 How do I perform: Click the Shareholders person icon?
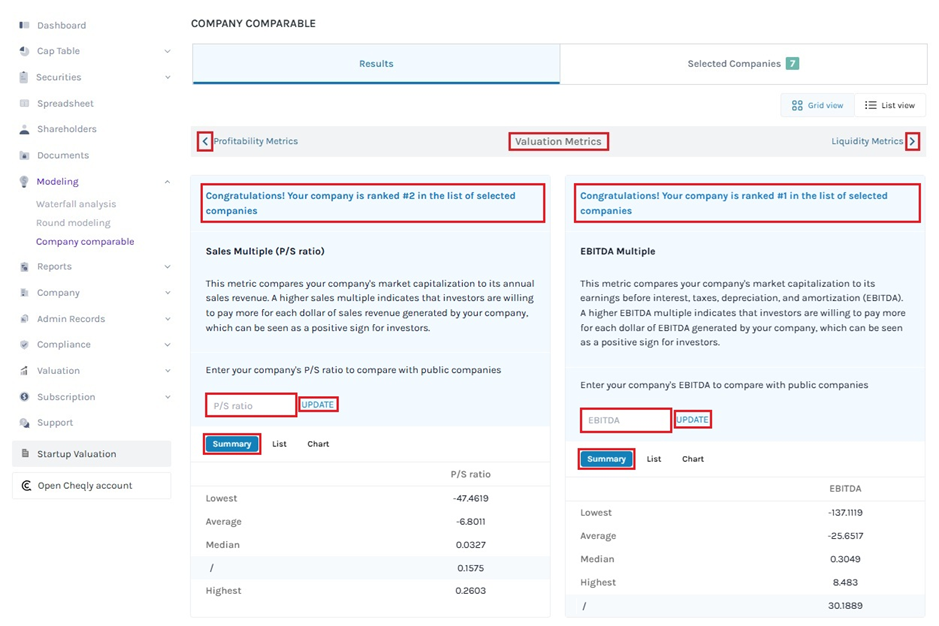24,129
